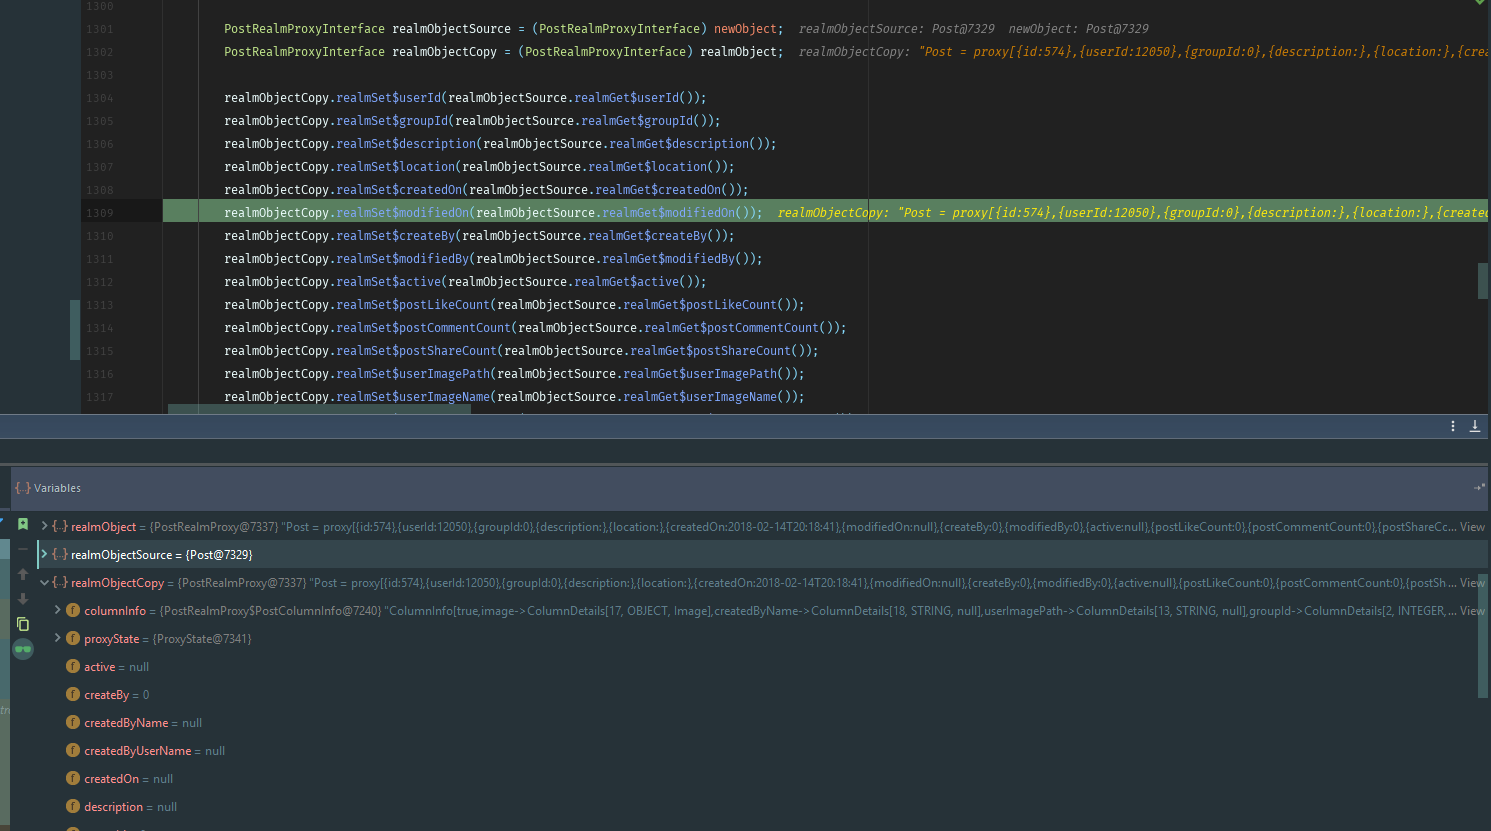Expand the realmObjectSource = {Post@7329} node
Screen dimensions: 1491x831
point(44,553)
